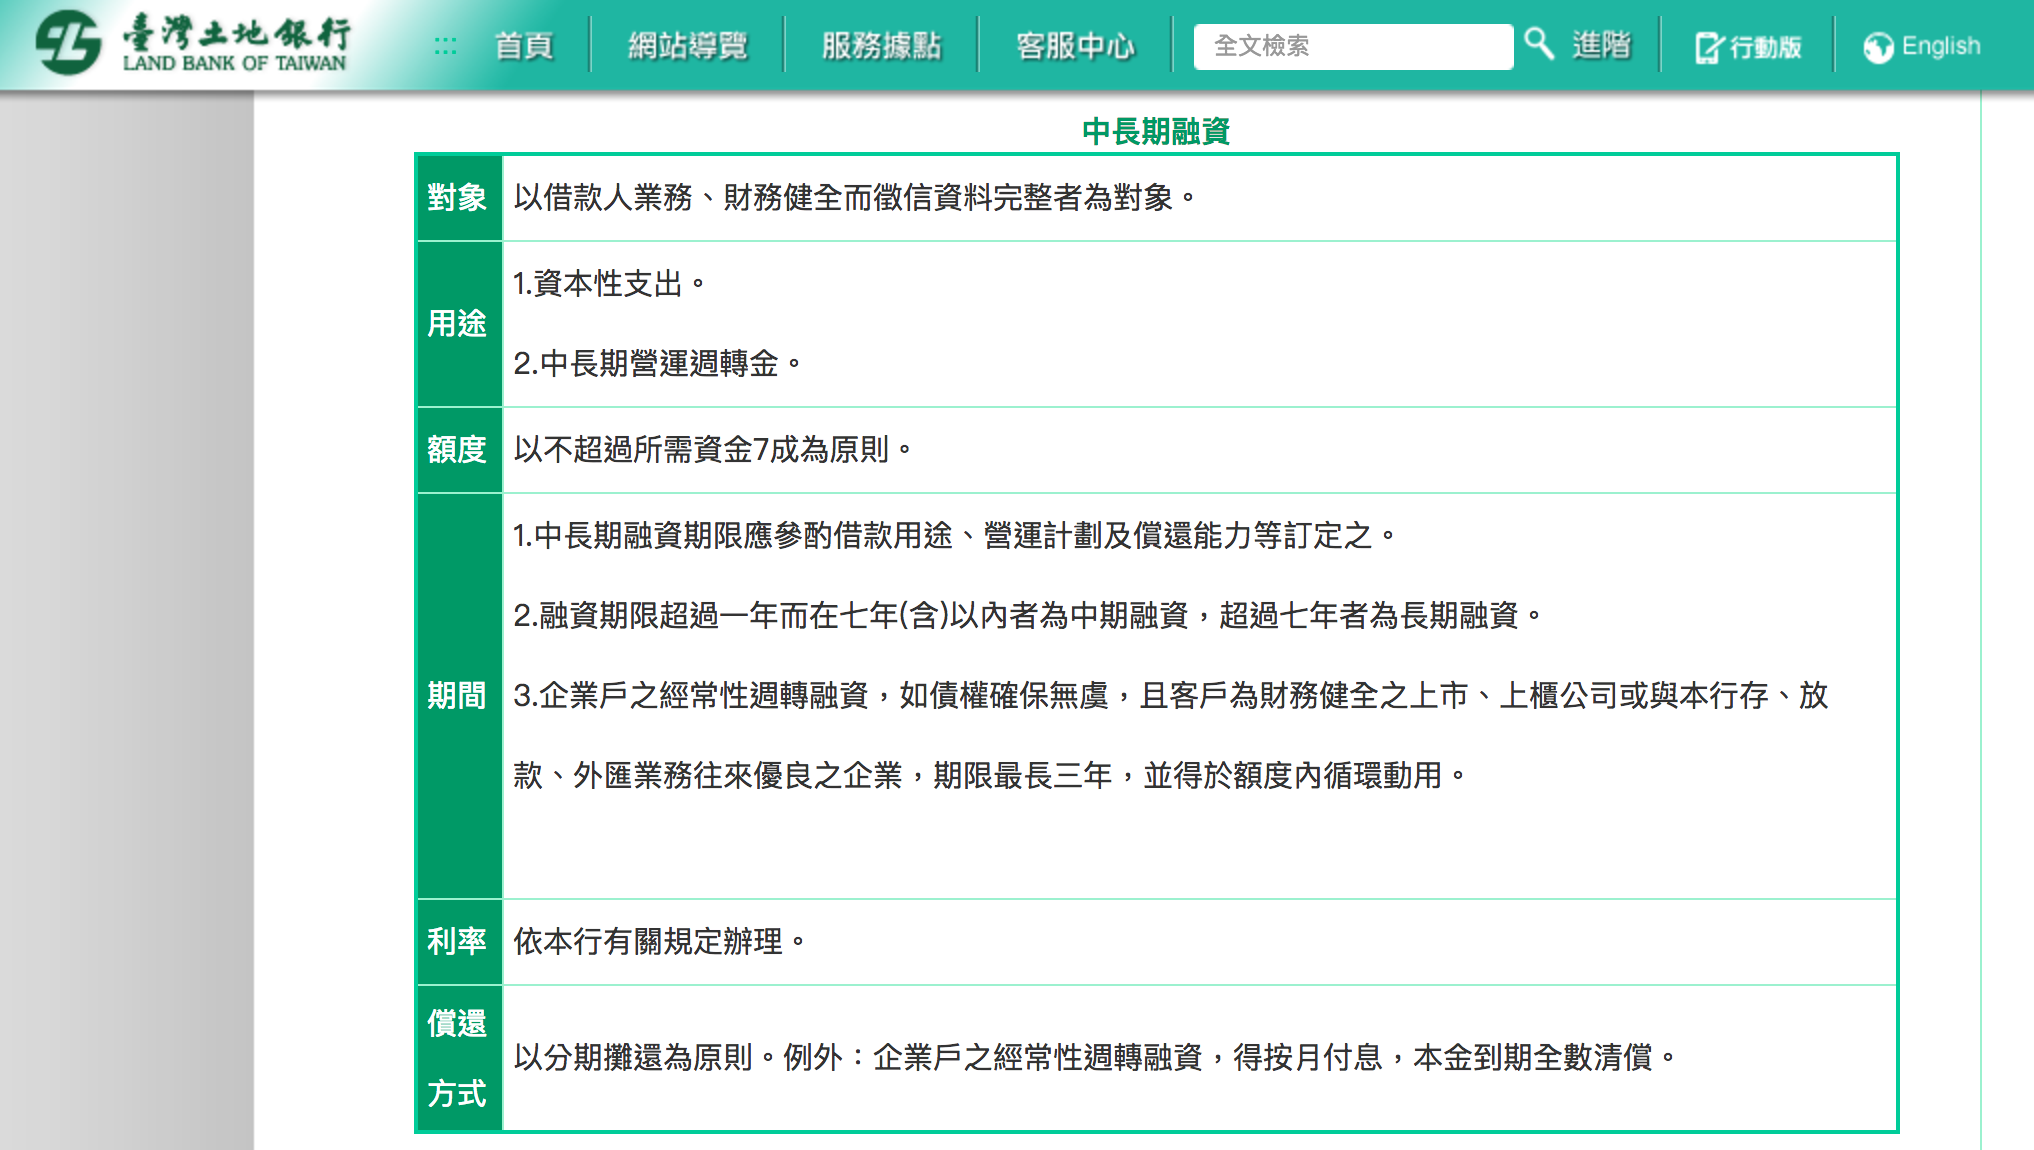
Task: Open the 首頁 home menu item
Action: (x=524, y=46)
